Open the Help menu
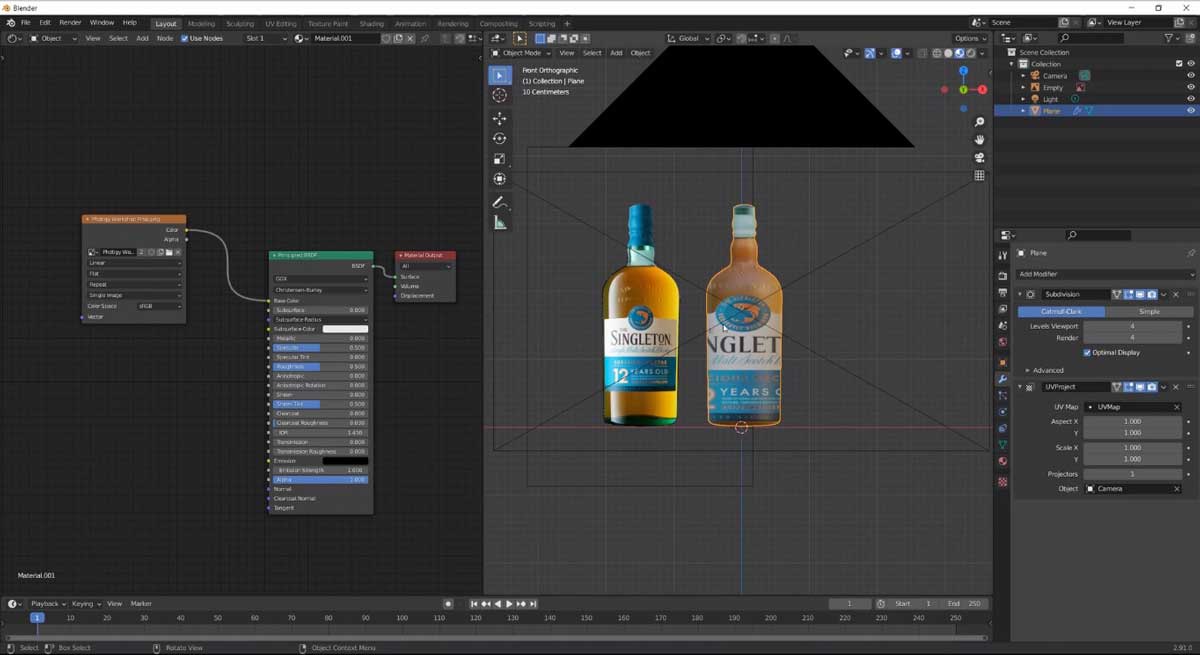This screenshot has width=1200, height=655. click(129, 22)
